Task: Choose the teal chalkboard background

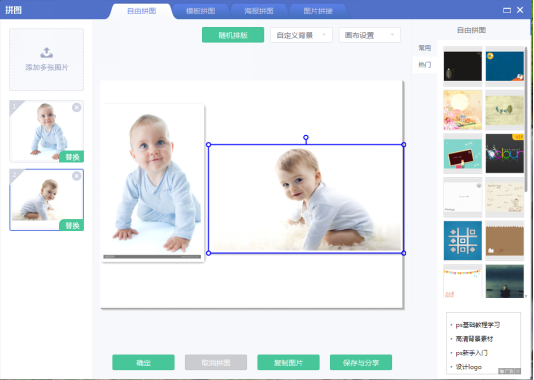Action: [463, 154]
